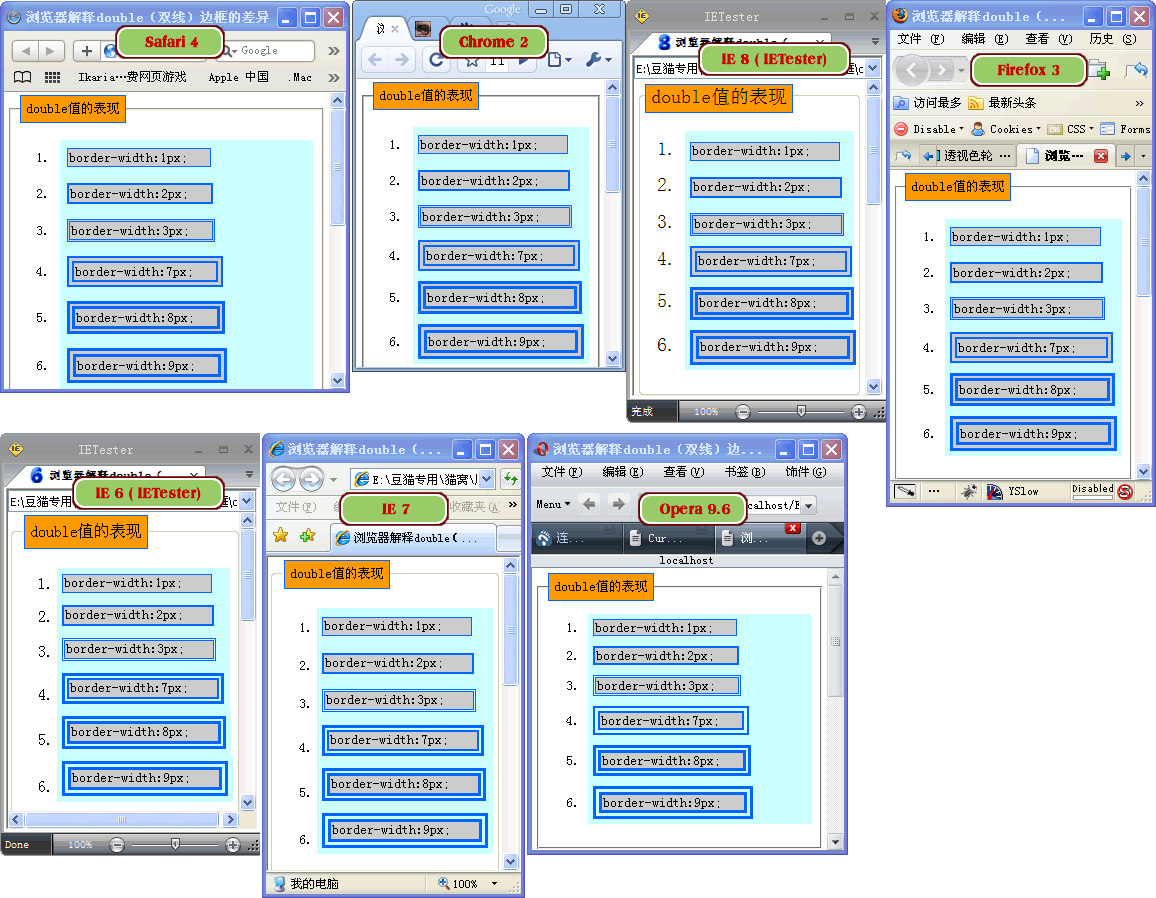Go forward in the Safari 4 window
The image size is (1156, 898).
(x=50, y=51)
